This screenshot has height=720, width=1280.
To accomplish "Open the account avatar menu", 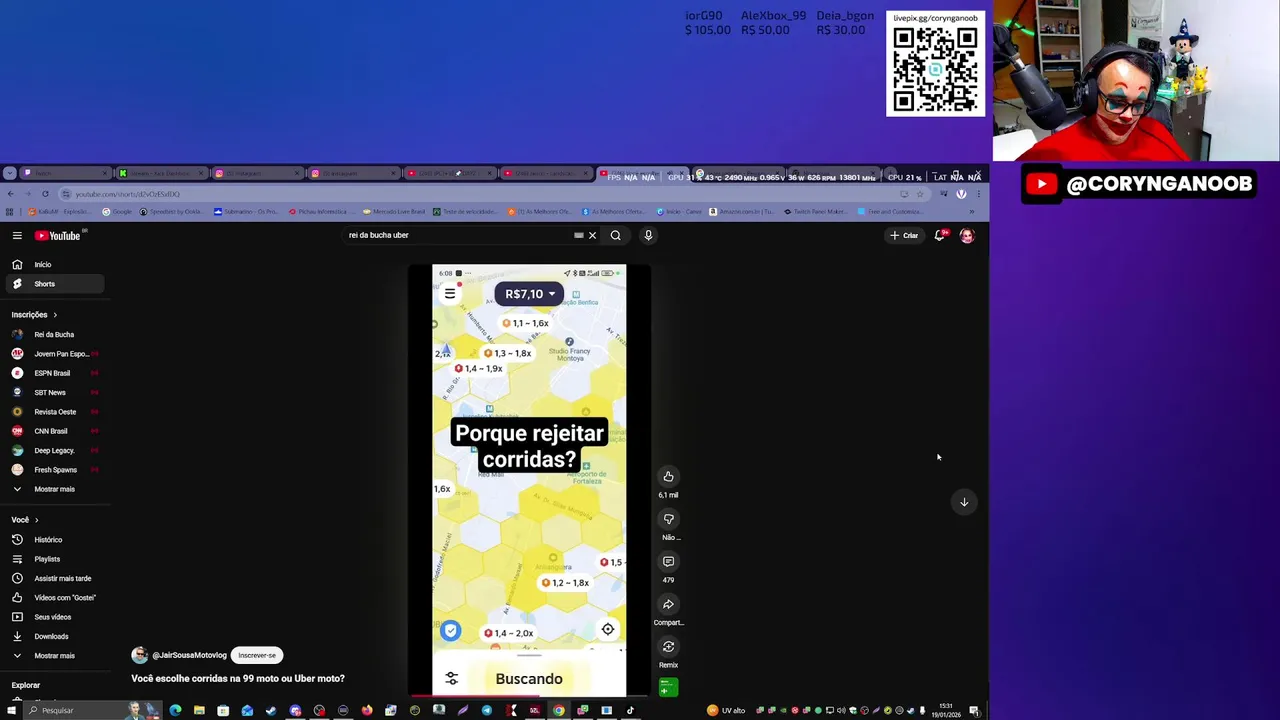I will pyautogui.click(x=967, y=236).
